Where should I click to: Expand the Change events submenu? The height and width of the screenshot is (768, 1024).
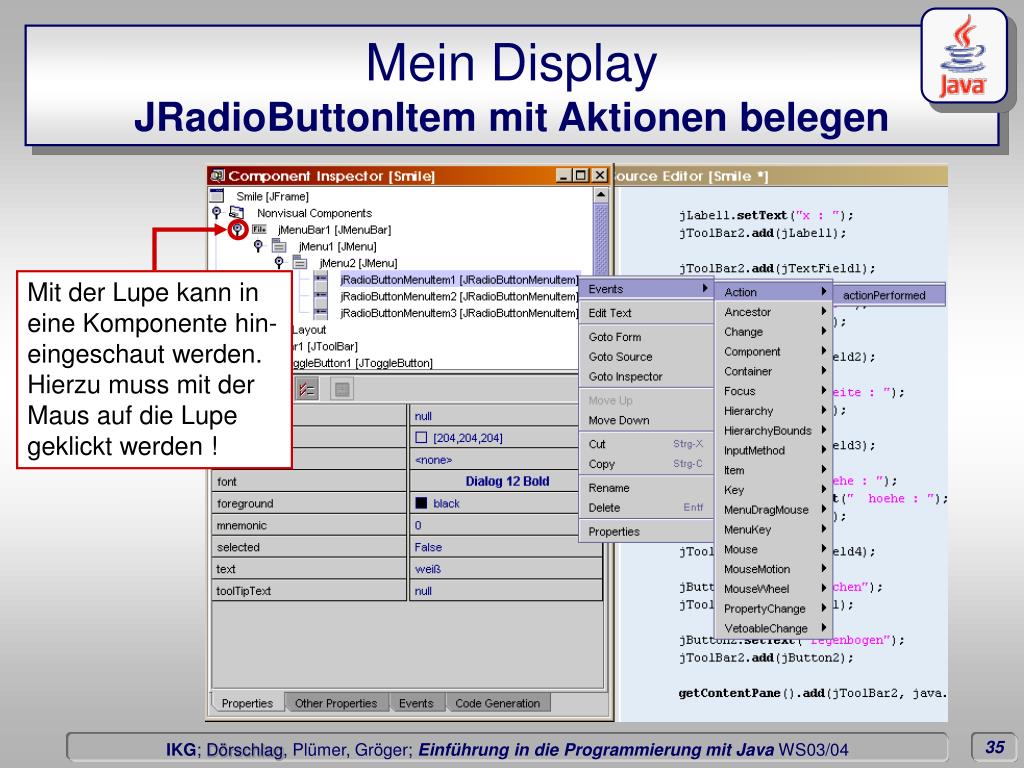774,332
